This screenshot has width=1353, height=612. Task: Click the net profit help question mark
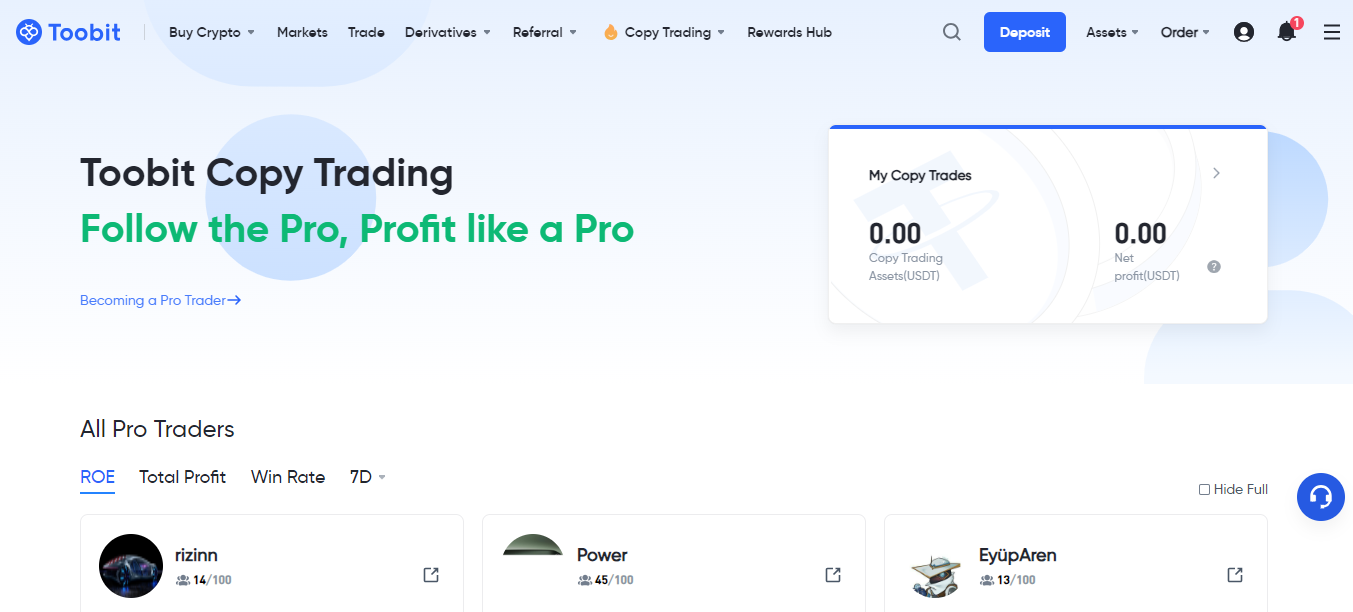pos(1214,267)
